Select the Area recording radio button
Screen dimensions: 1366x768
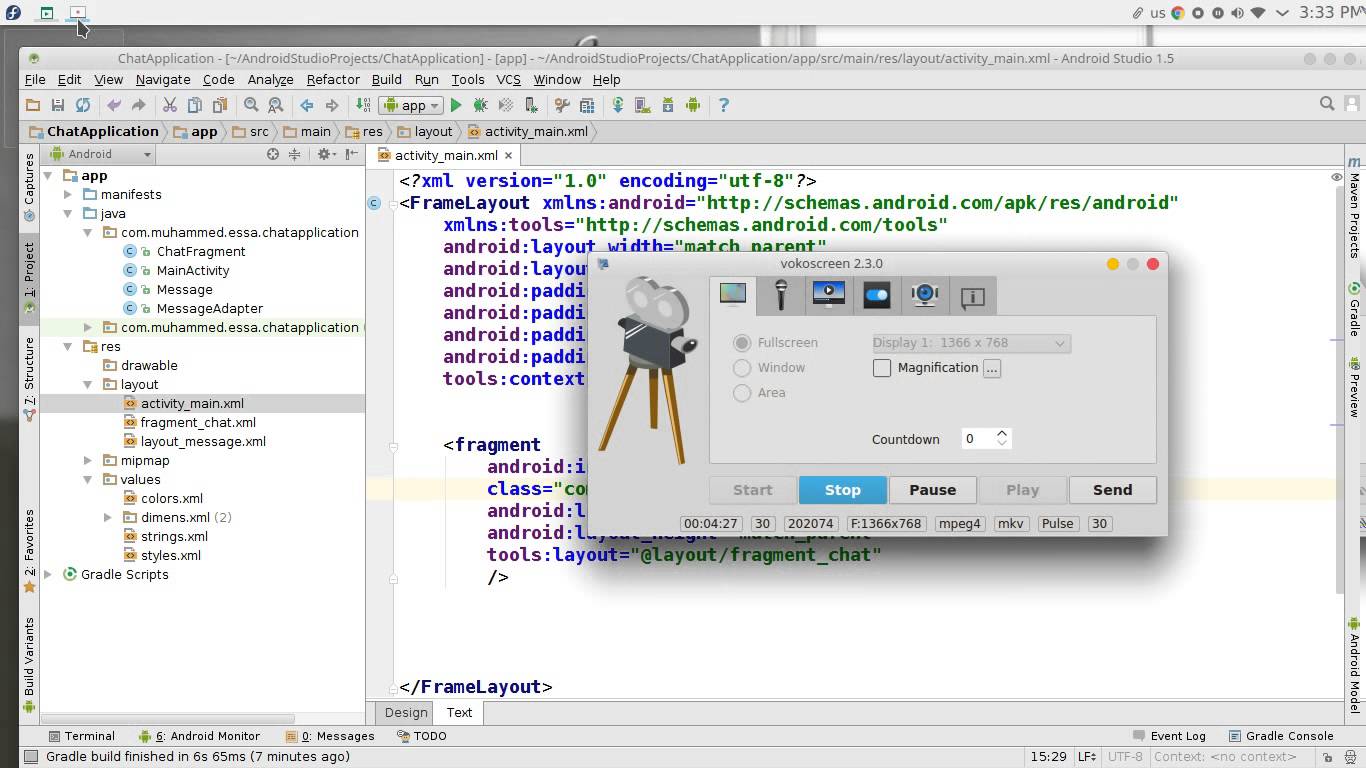click(x=742, y=393)
